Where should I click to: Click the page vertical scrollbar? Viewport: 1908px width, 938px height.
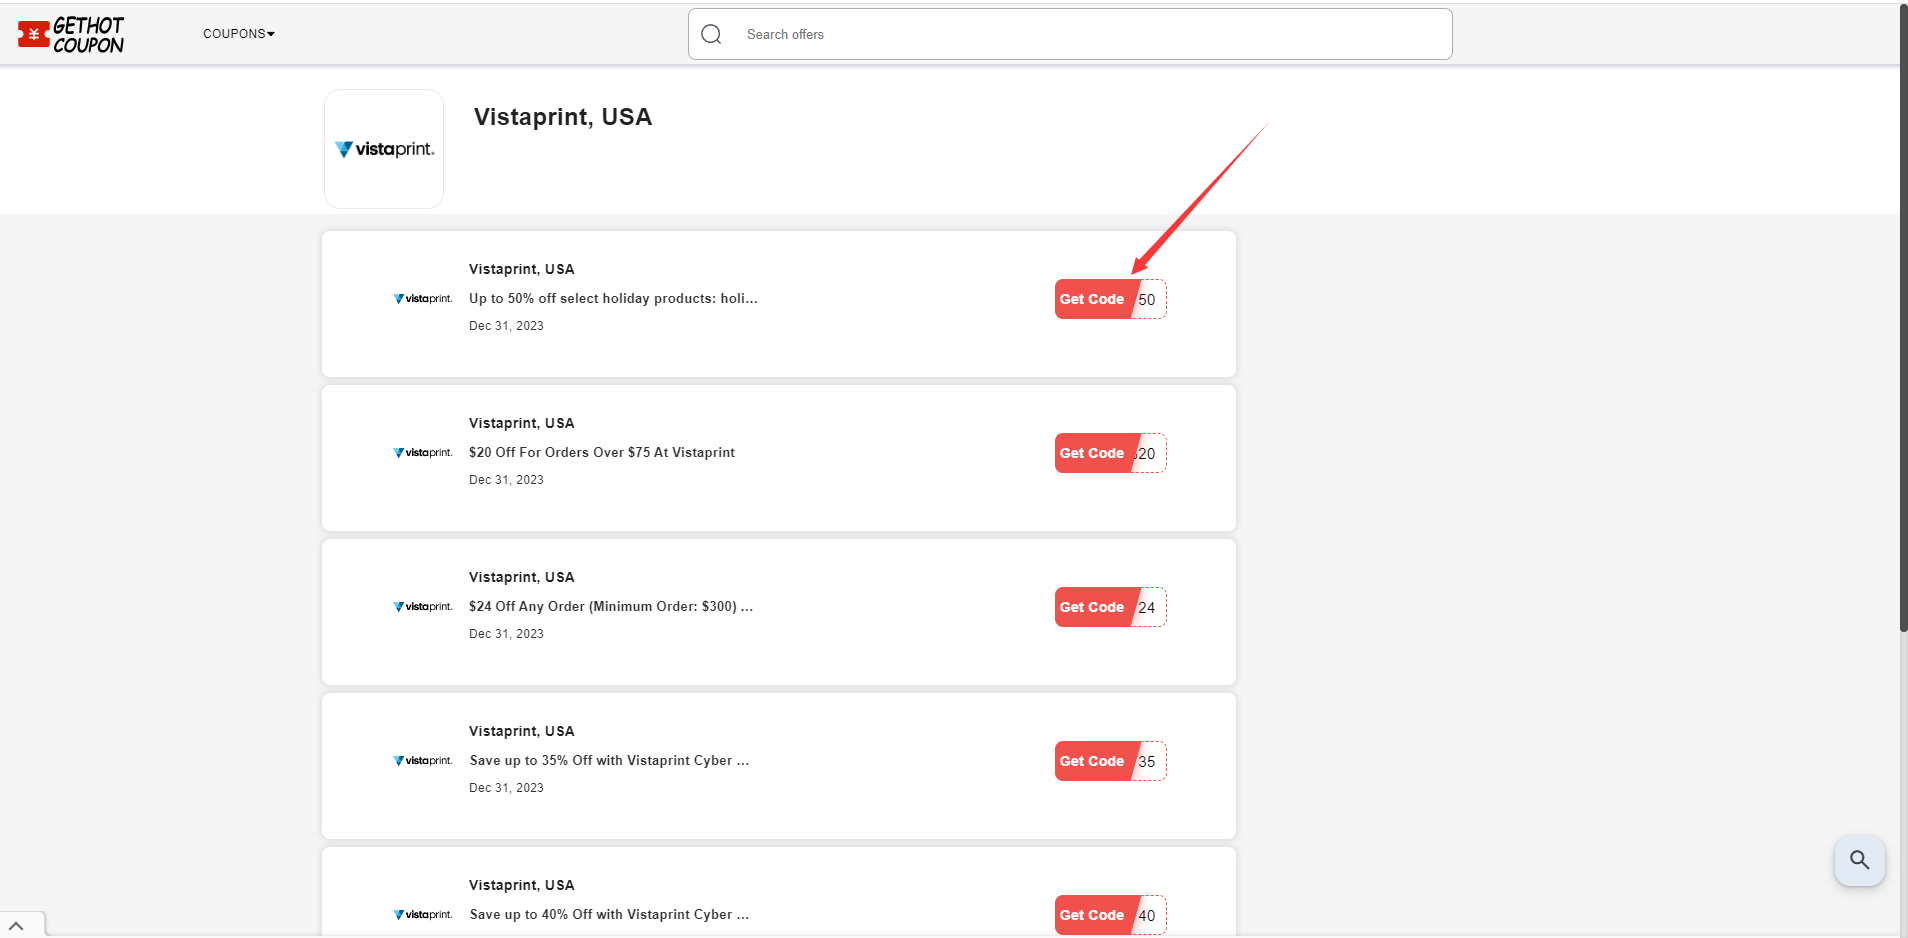pyautogui.click(x=1903, y=318)
